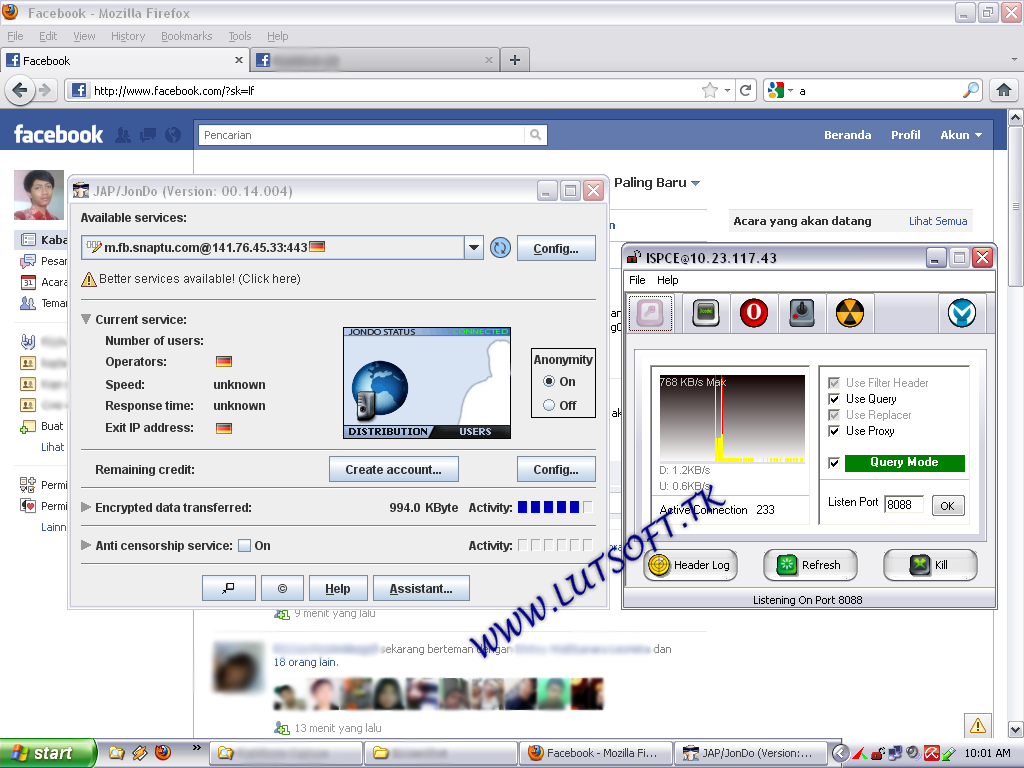Click the radioactive hazard icon in ISPCE
This screenshot has height=768, width=1024.
[850, 313]
